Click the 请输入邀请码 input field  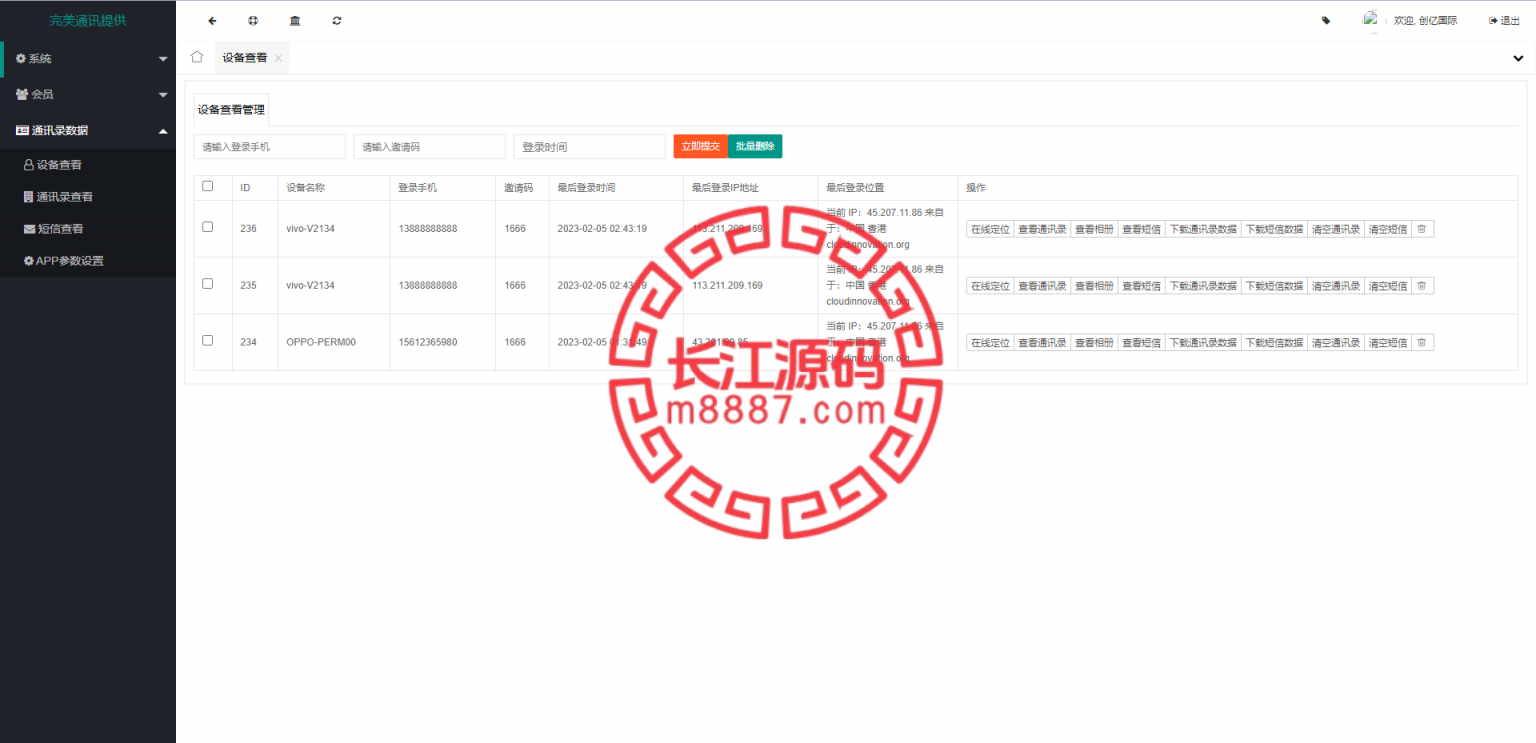pos(430,147)
